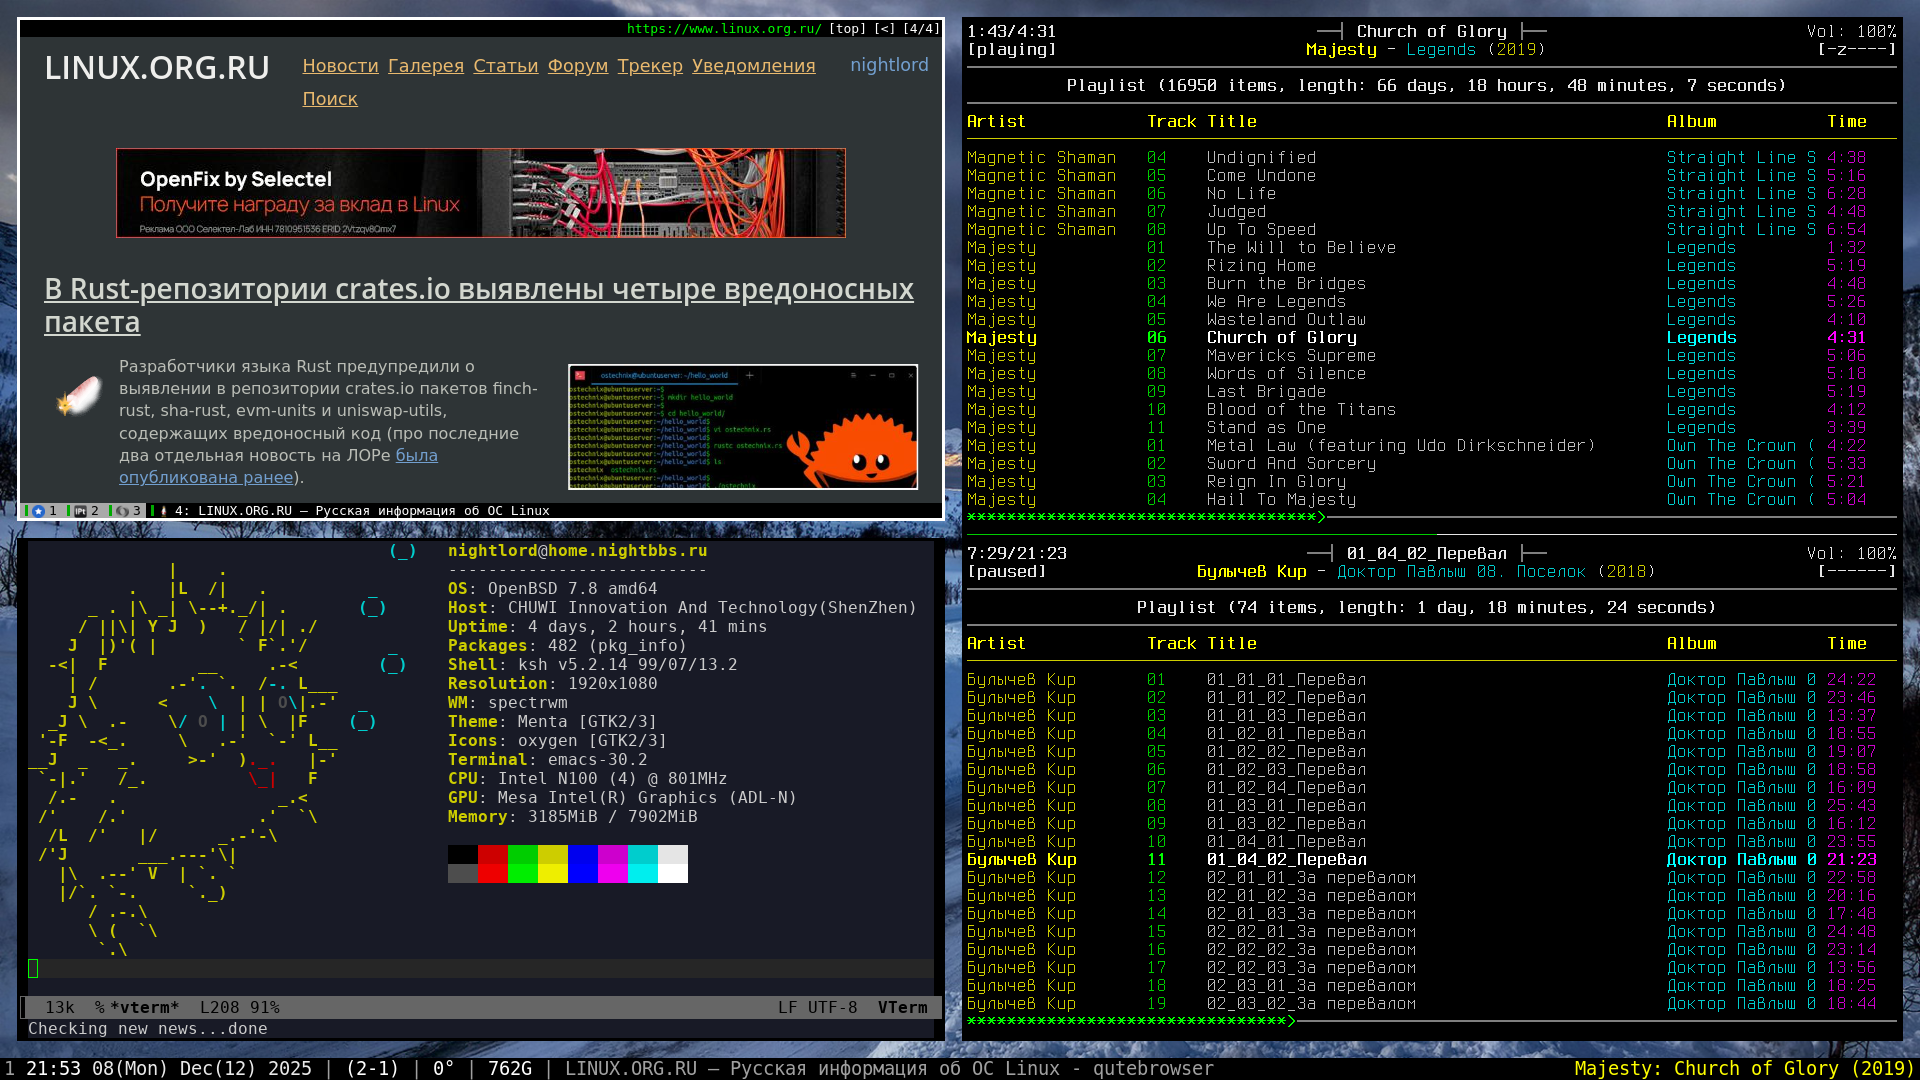Open the Галерея navigation link
The width and height of the screenshot is (1920, 1080).
pos(425,66)
